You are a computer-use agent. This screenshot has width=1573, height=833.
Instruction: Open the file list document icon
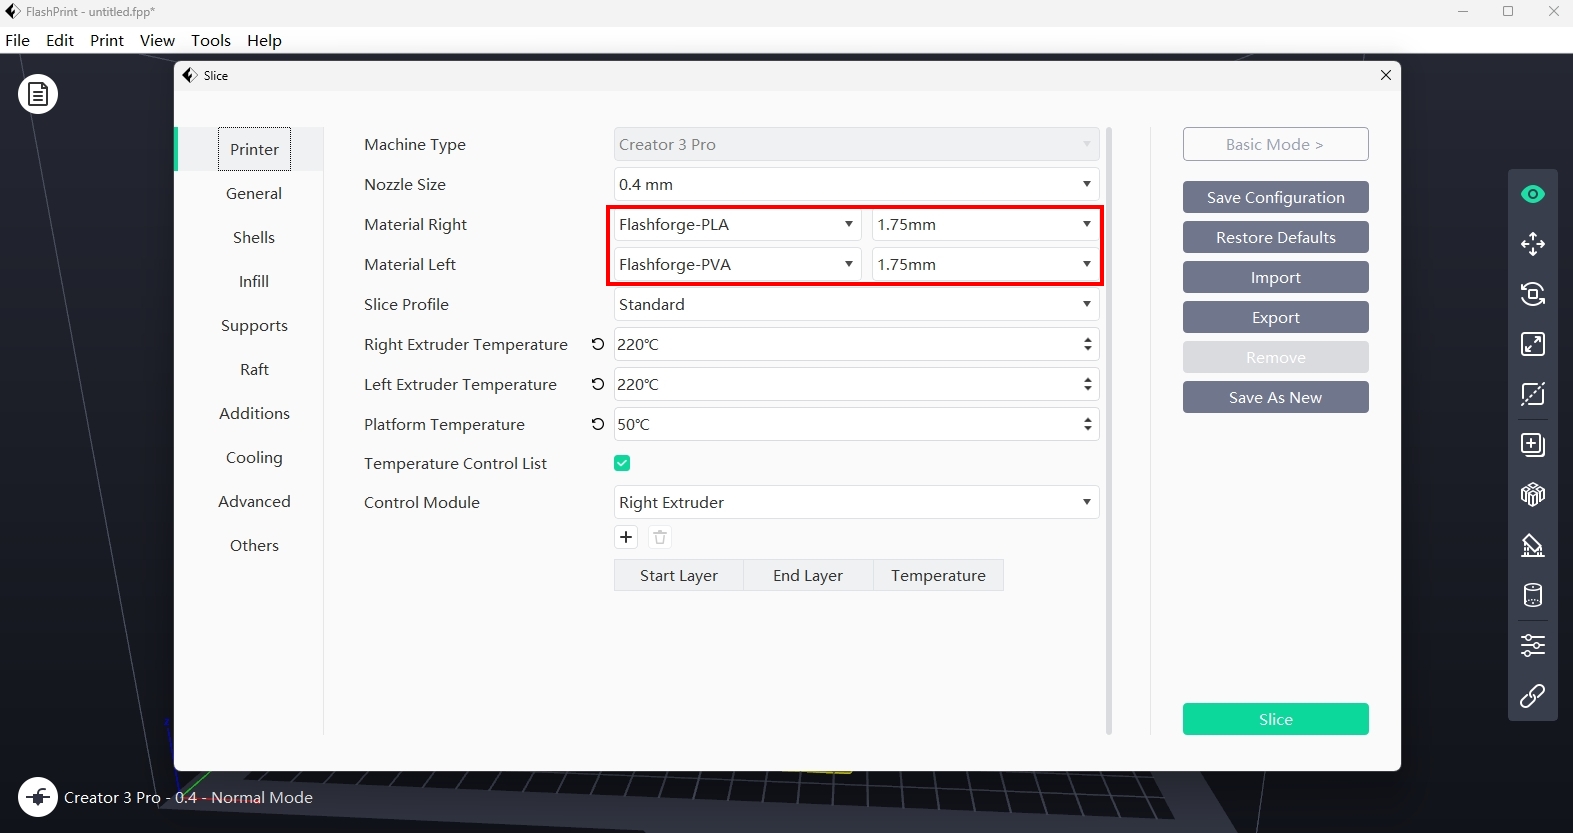(38, 94)
